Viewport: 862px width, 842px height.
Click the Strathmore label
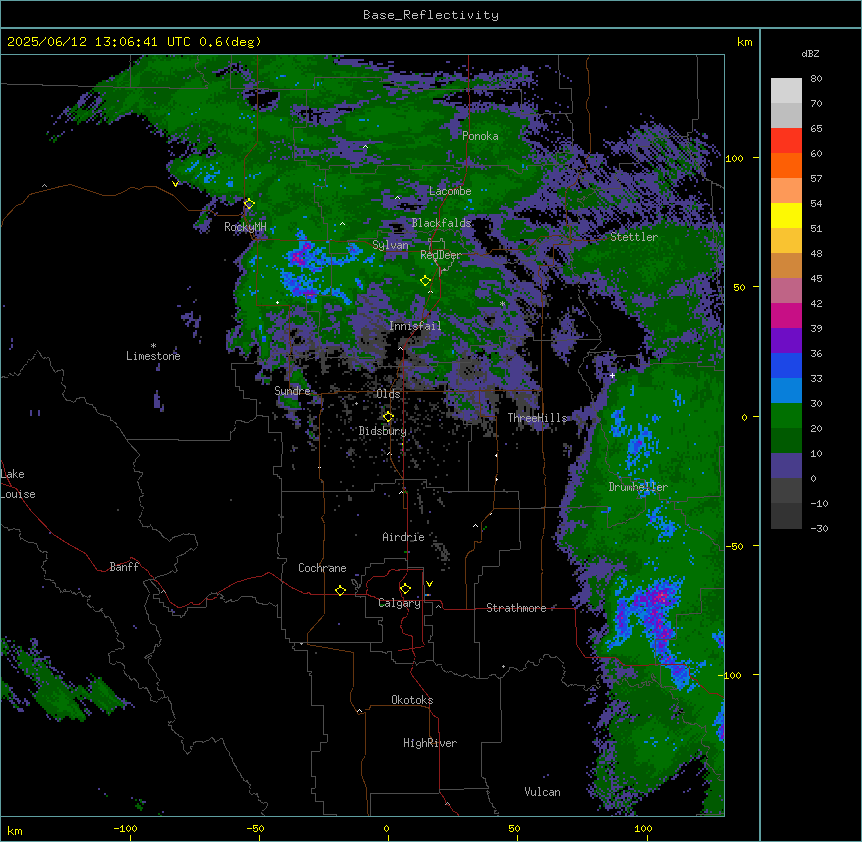(x=516, y=608)
